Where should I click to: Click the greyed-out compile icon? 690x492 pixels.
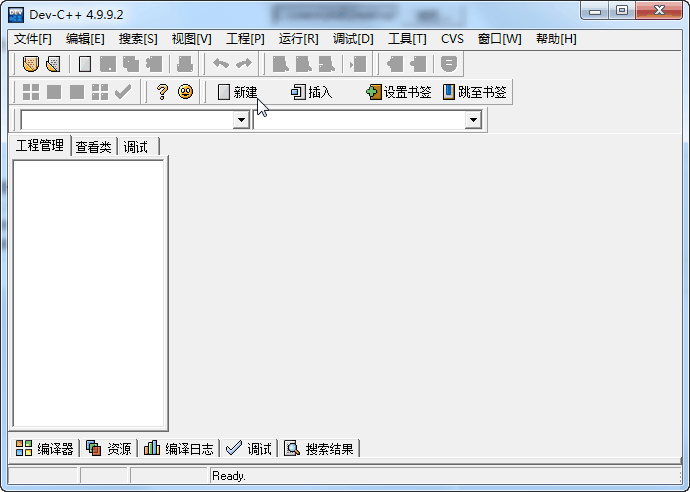[31, 92]
